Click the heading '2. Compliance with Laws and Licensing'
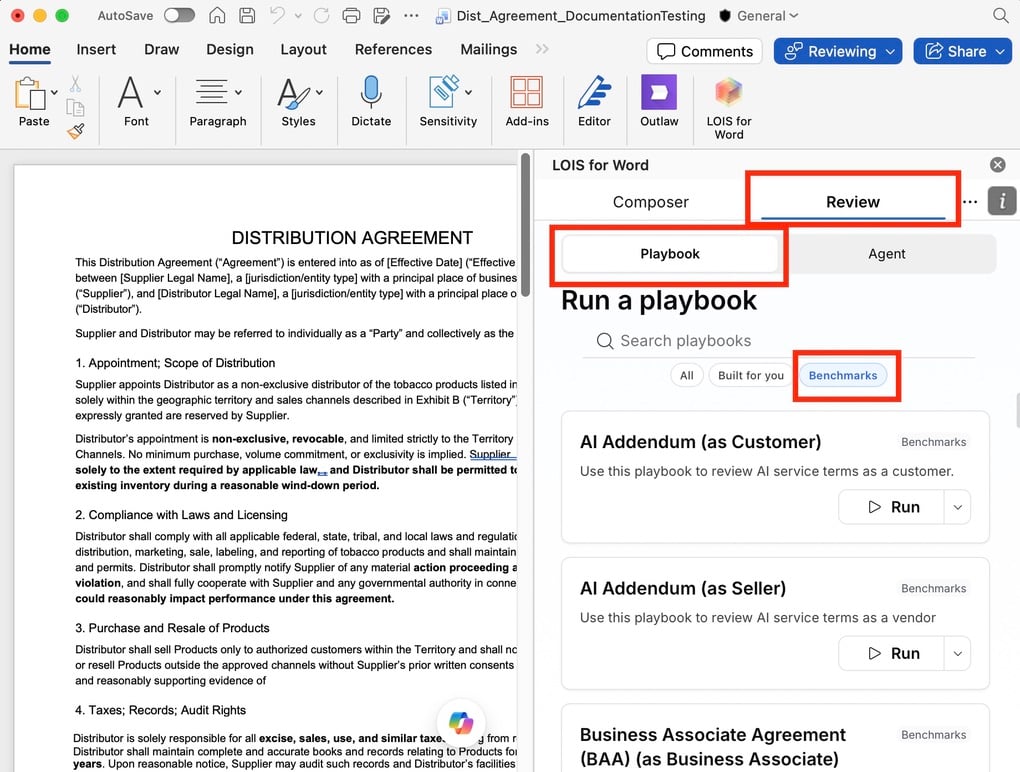 tap(181, 515)
